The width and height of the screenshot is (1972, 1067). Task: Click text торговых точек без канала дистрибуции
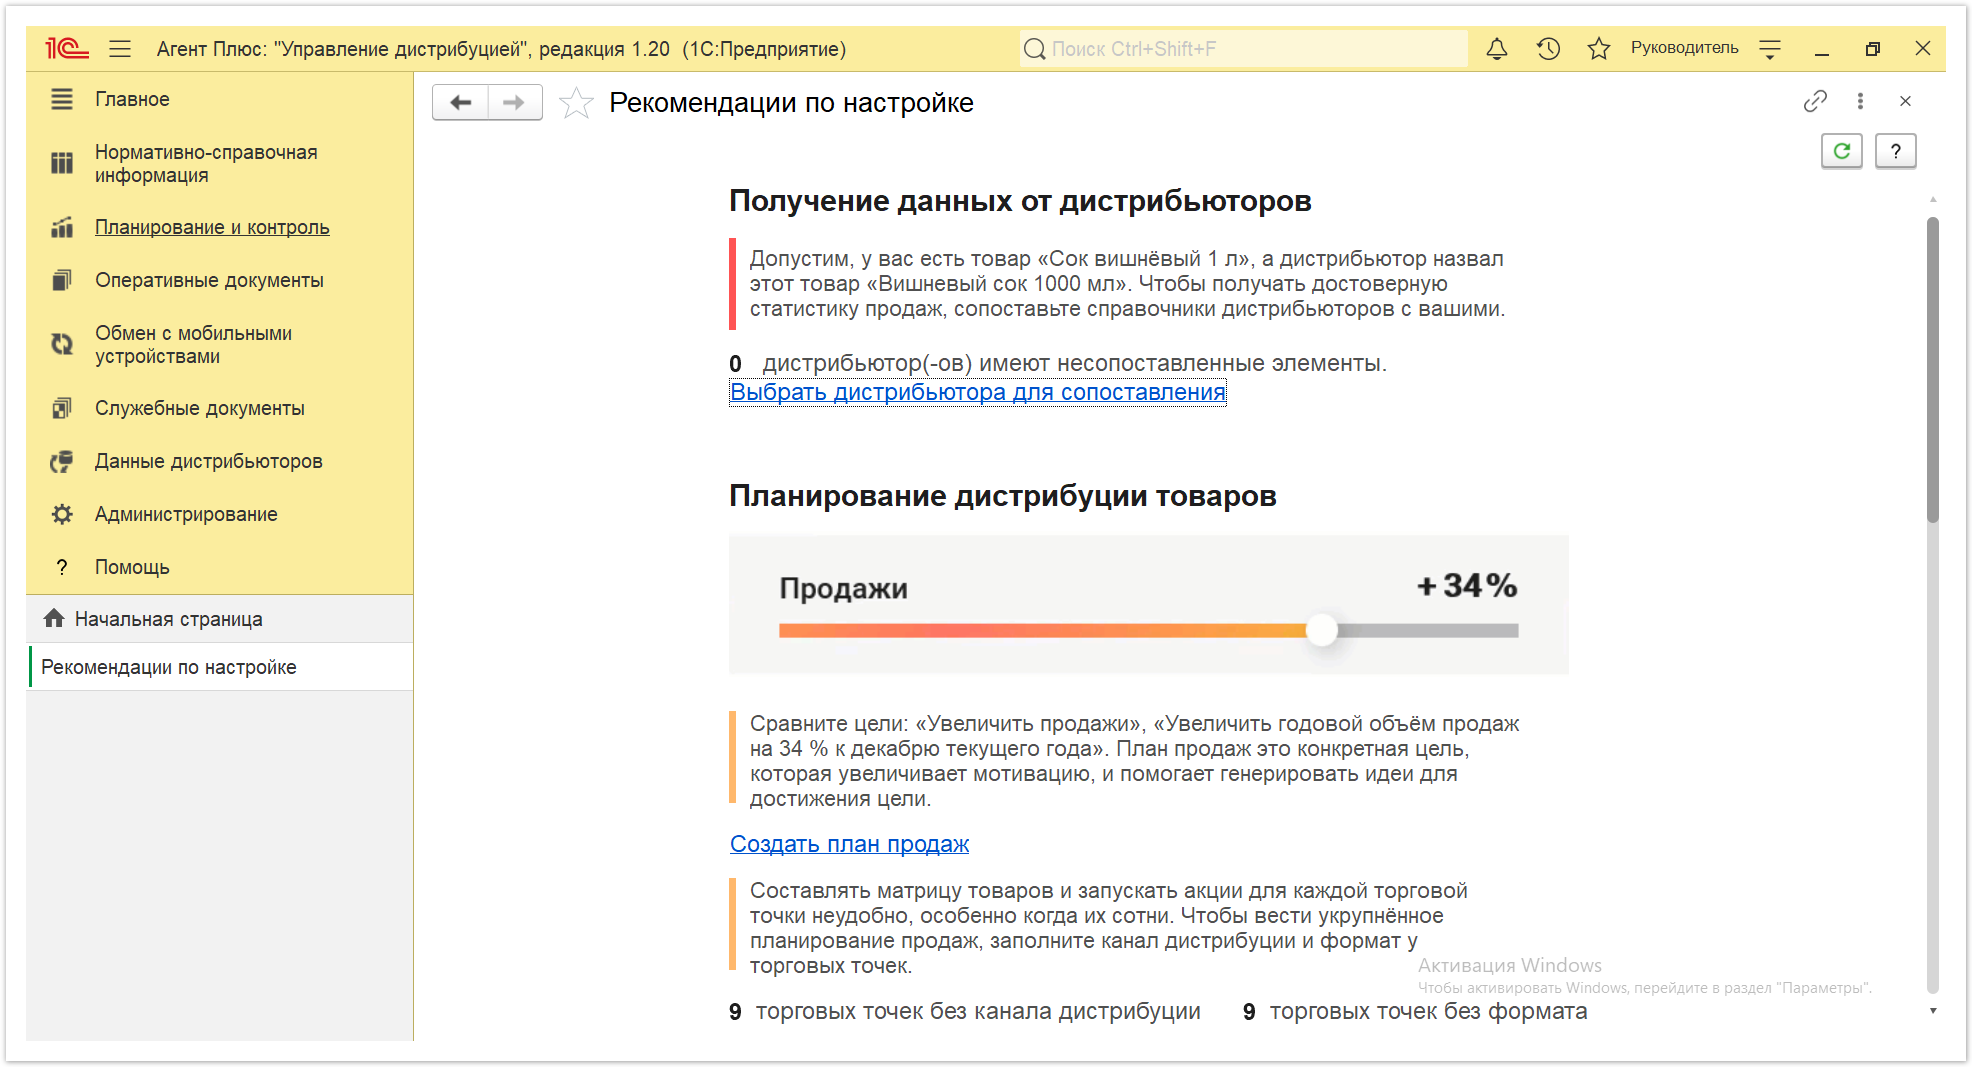pos(978,1011)
